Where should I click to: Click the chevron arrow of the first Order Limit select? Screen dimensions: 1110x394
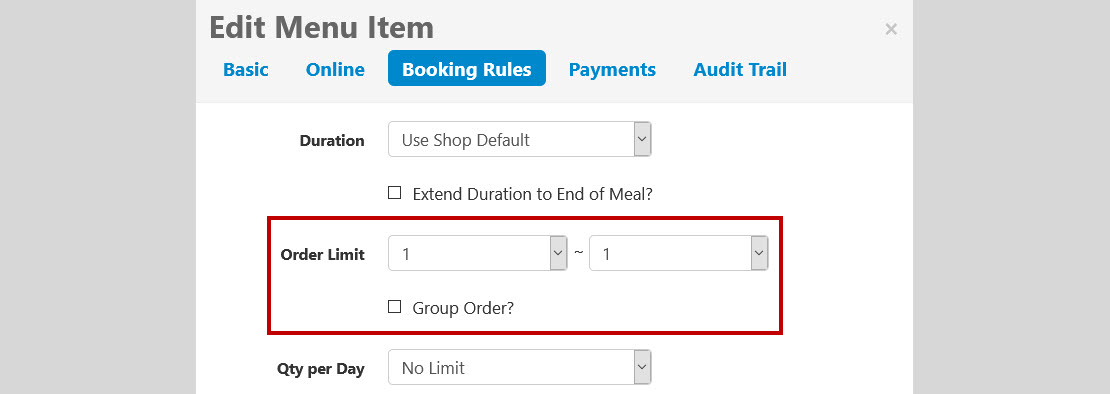559,253
